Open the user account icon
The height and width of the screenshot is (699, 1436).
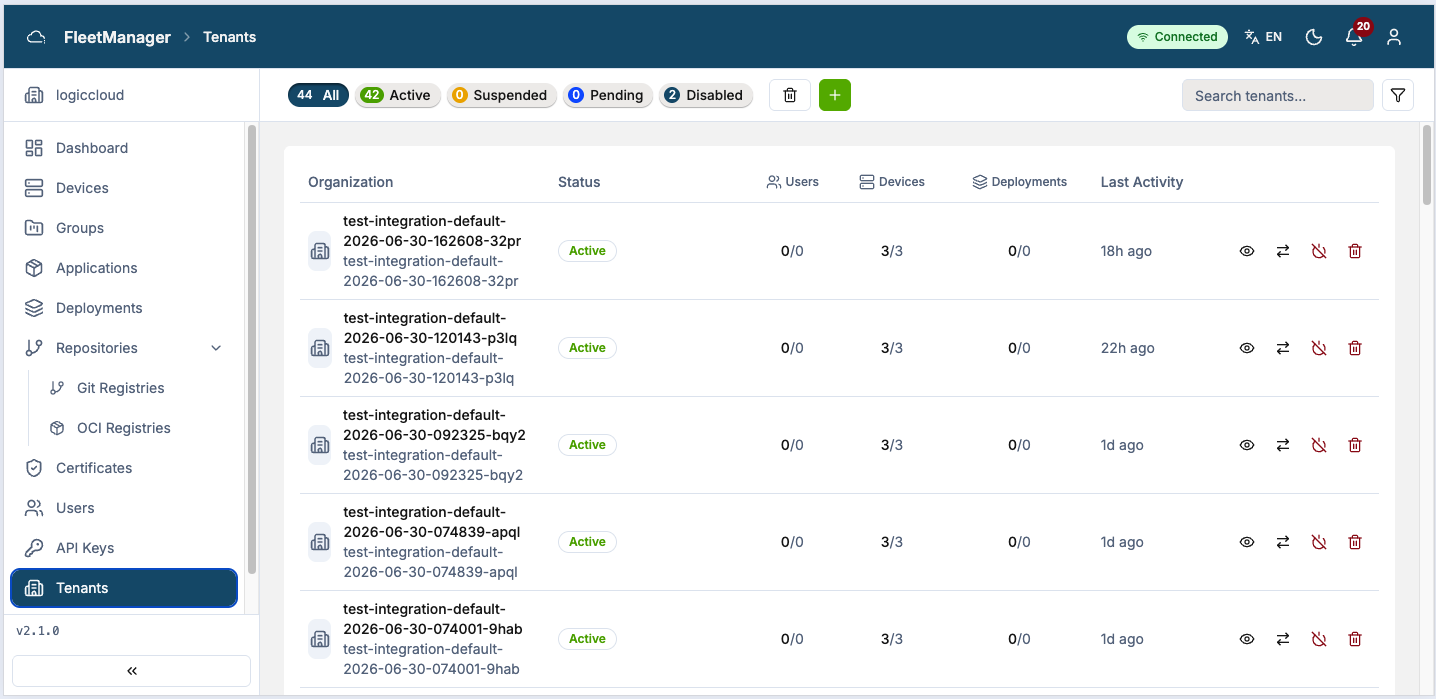coord(1394,37)
